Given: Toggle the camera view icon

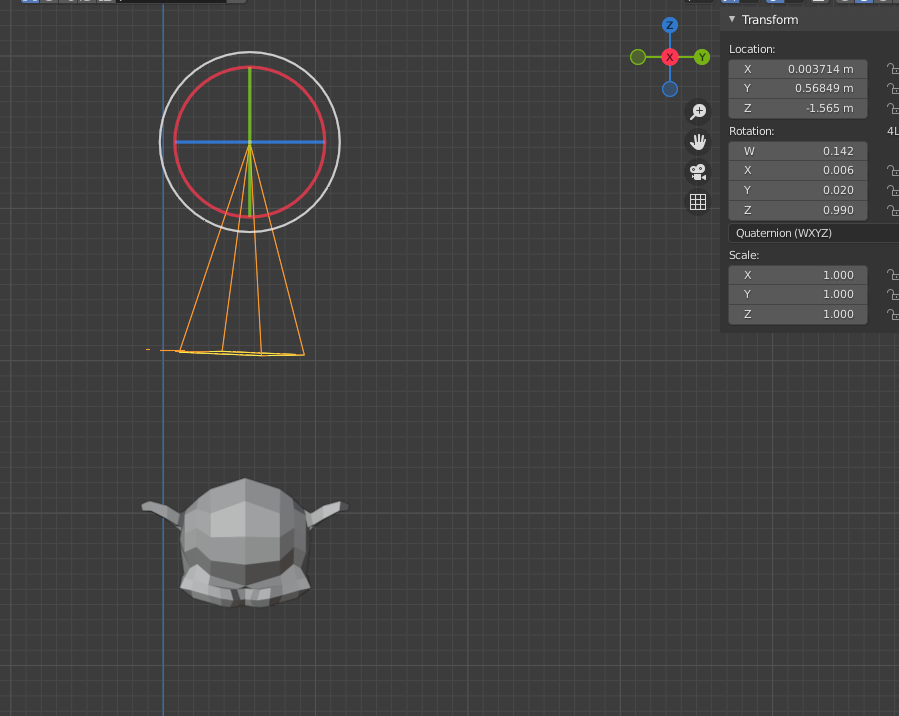Looking at the screenshot, I should click(698, 172).
